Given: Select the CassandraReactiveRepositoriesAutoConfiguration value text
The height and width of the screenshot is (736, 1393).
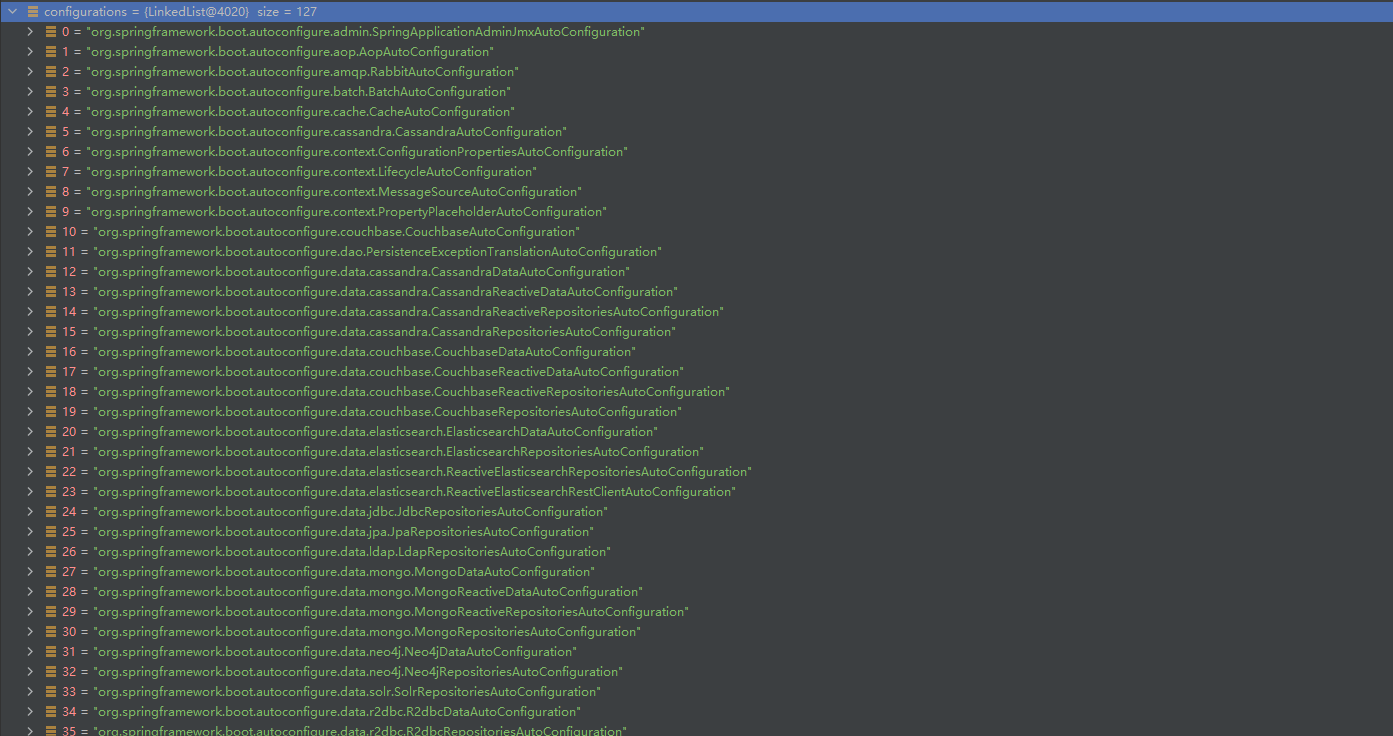Looking at the screenshot, I should tap(408, 312).
